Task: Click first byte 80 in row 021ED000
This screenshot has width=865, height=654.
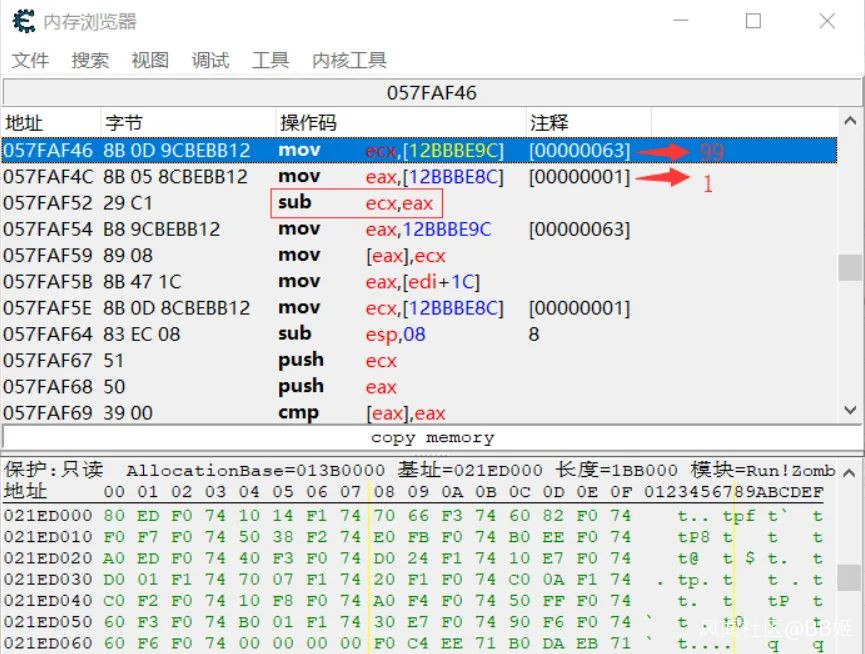Action: [x=114, y=516]
